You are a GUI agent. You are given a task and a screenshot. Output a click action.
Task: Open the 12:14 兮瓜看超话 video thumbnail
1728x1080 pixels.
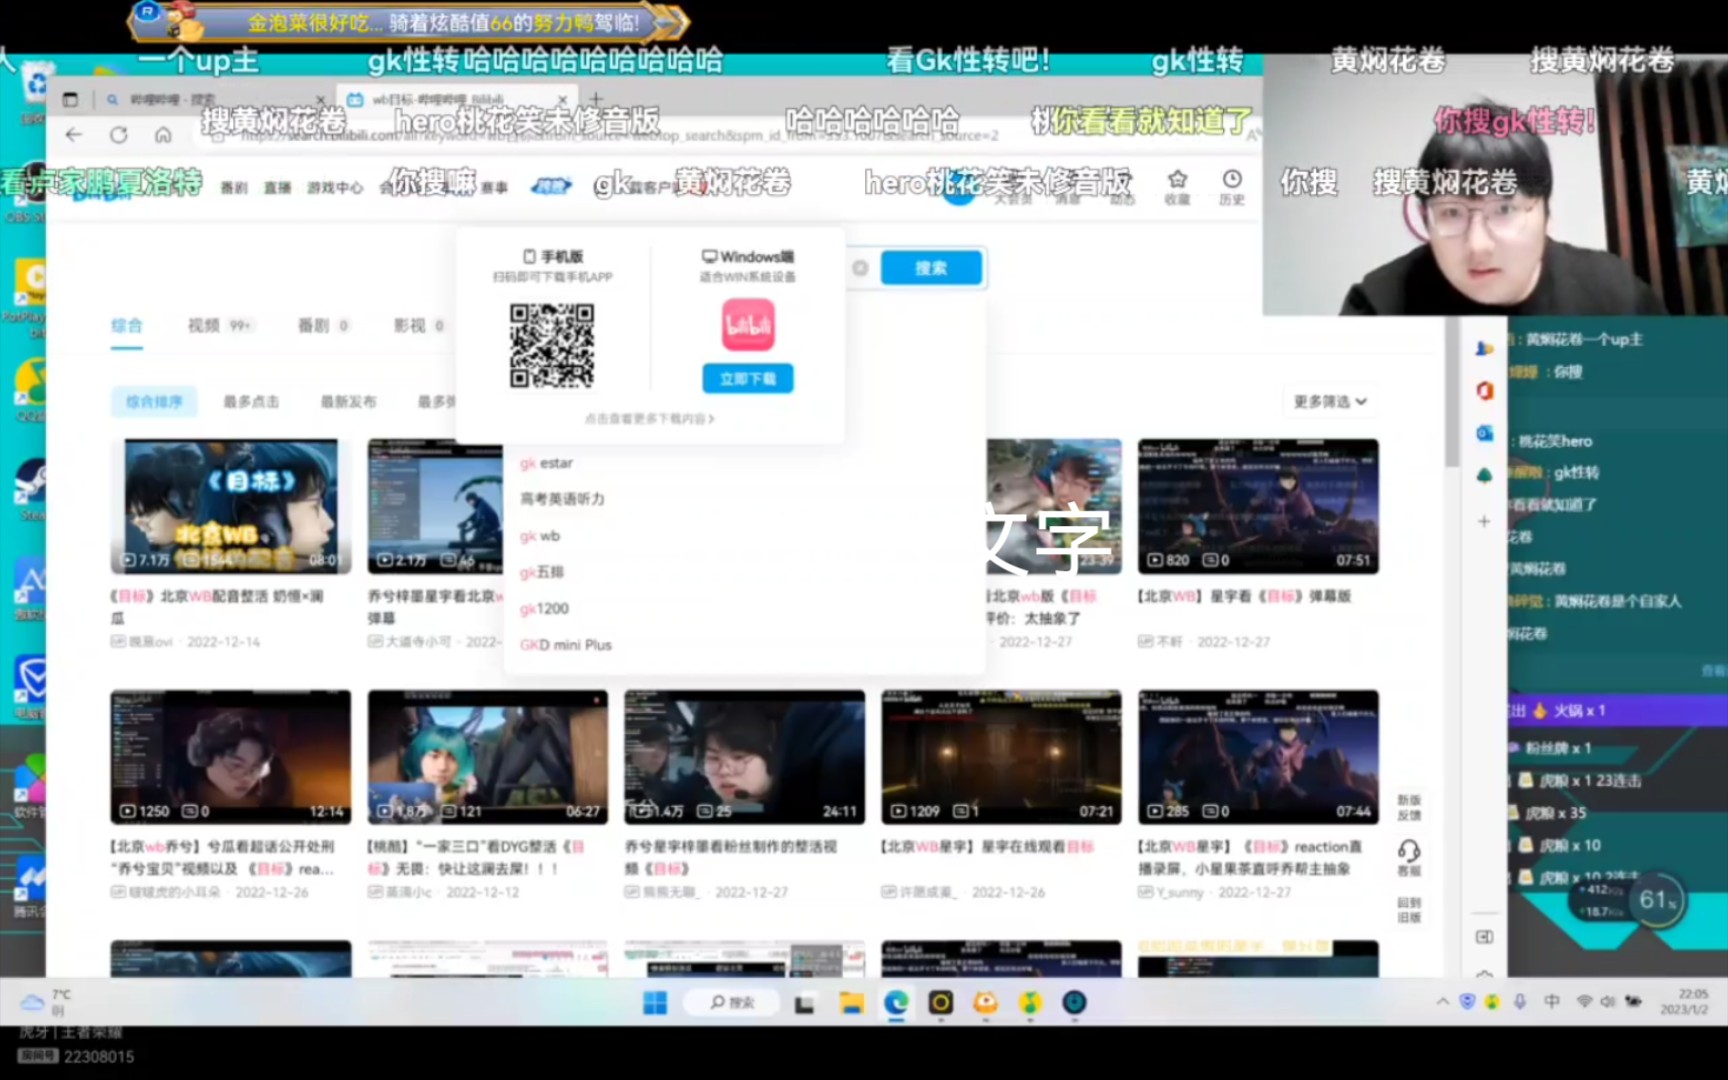point(231,757)
